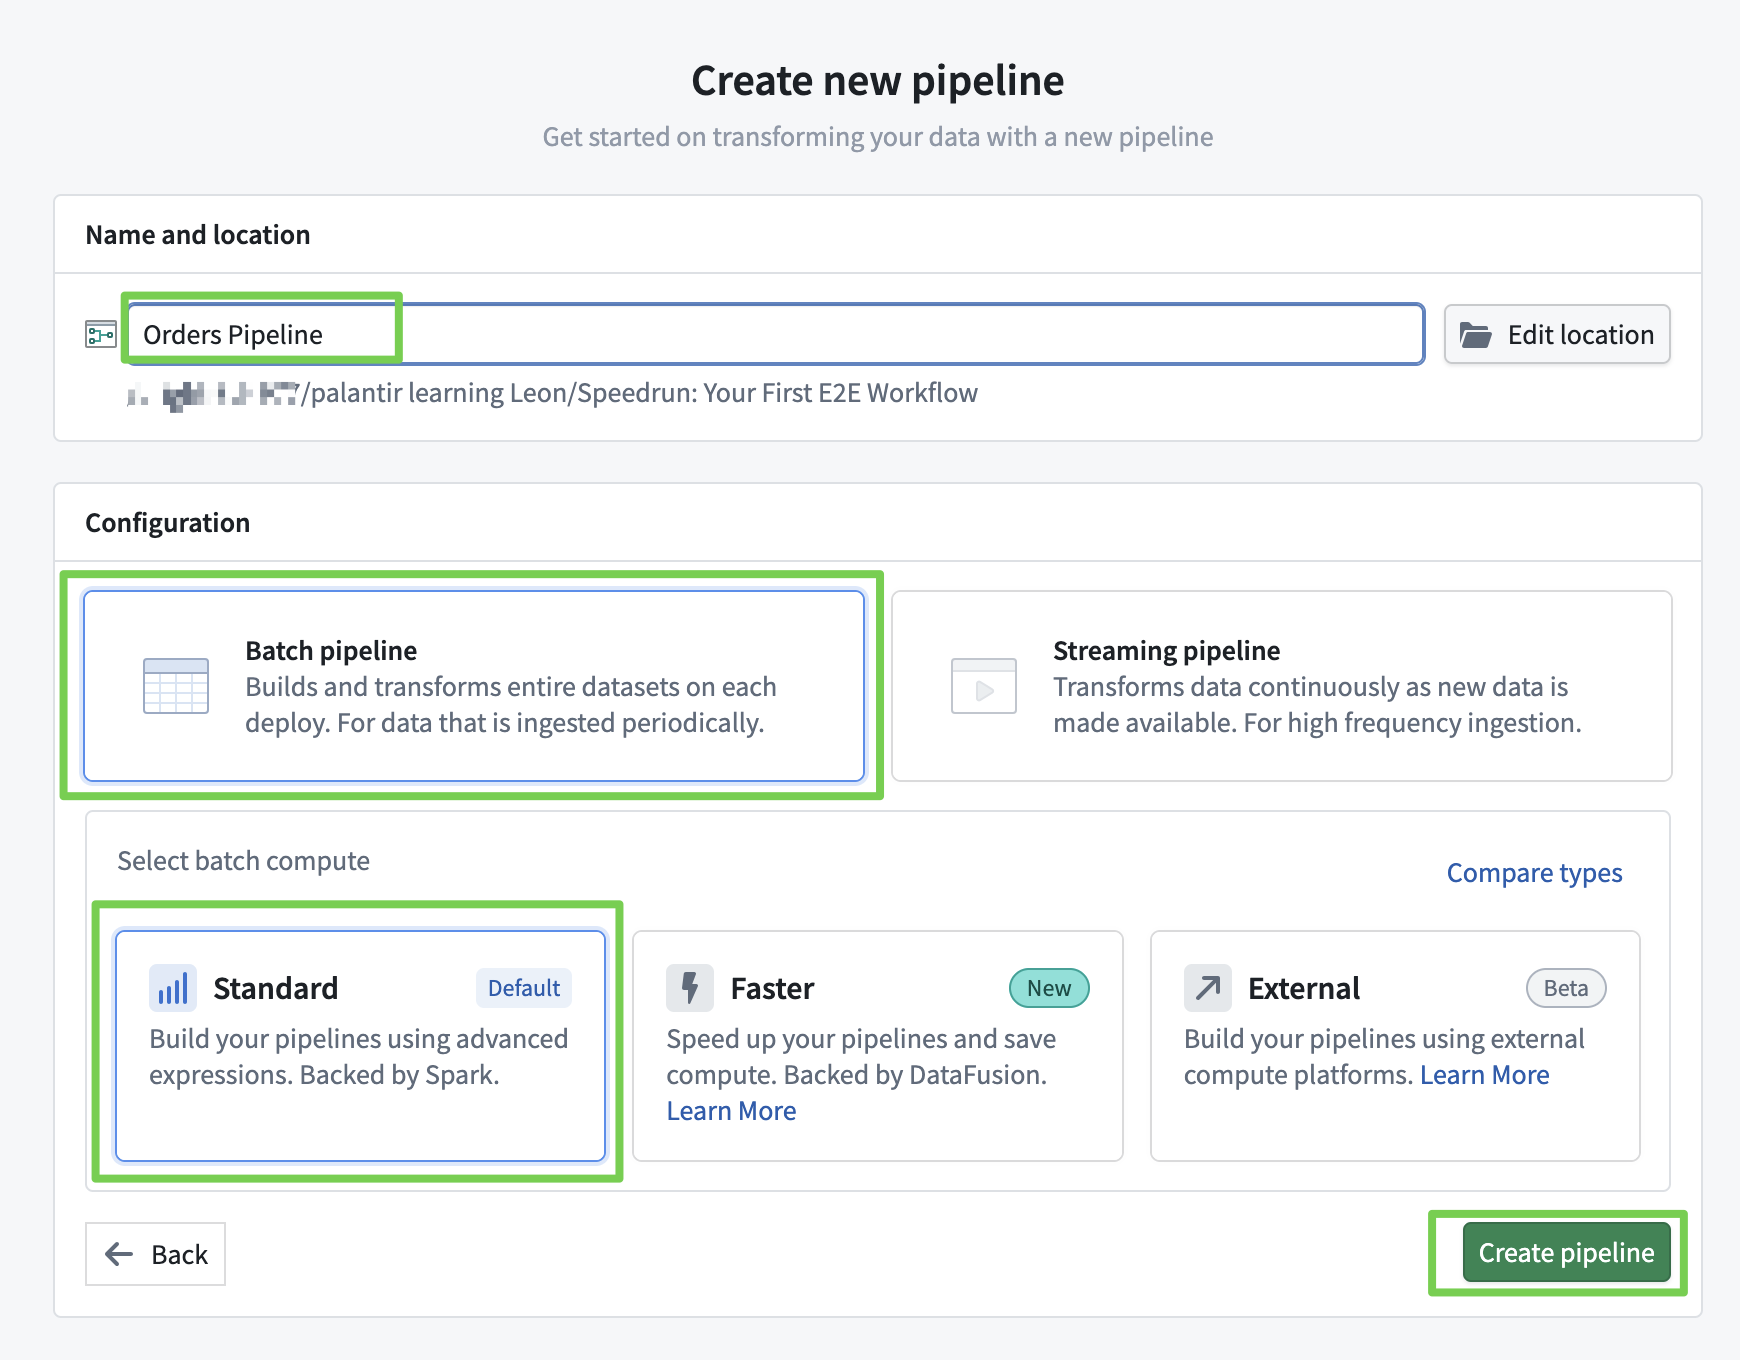1740x1360 pixels.
Task: Click the table icon on Batch pipeline card
Action: click(x=176, y=686)
